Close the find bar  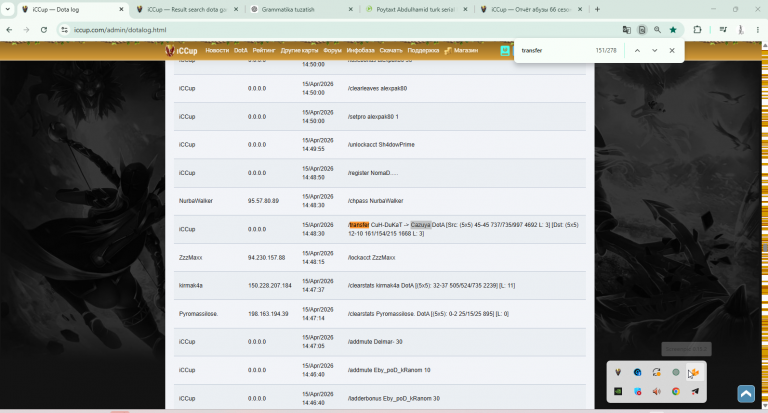coord(672,50)
